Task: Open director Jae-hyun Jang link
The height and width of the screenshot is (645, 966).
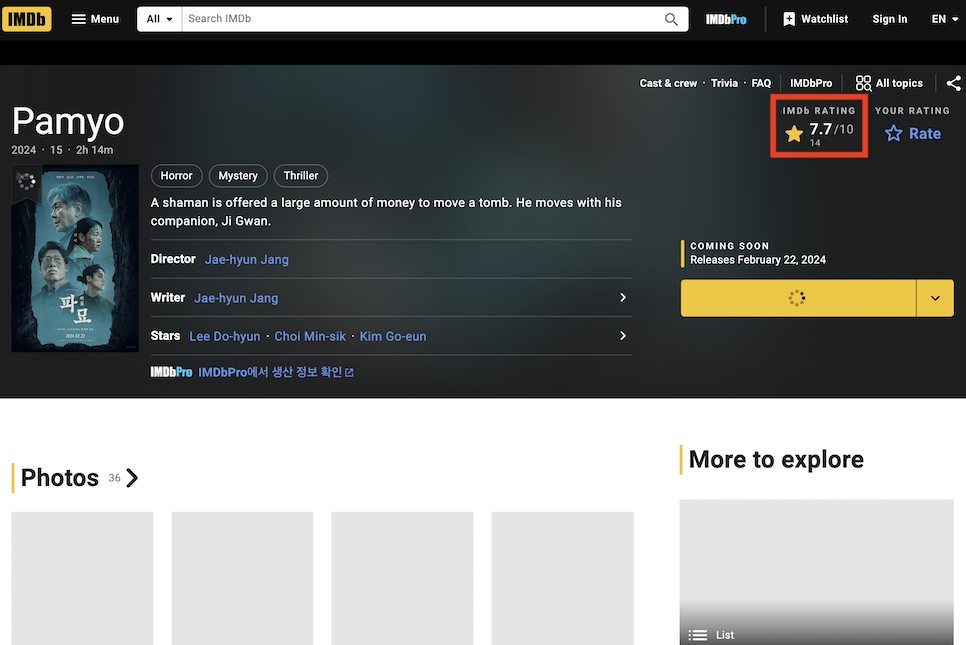Action: (246, 259)
